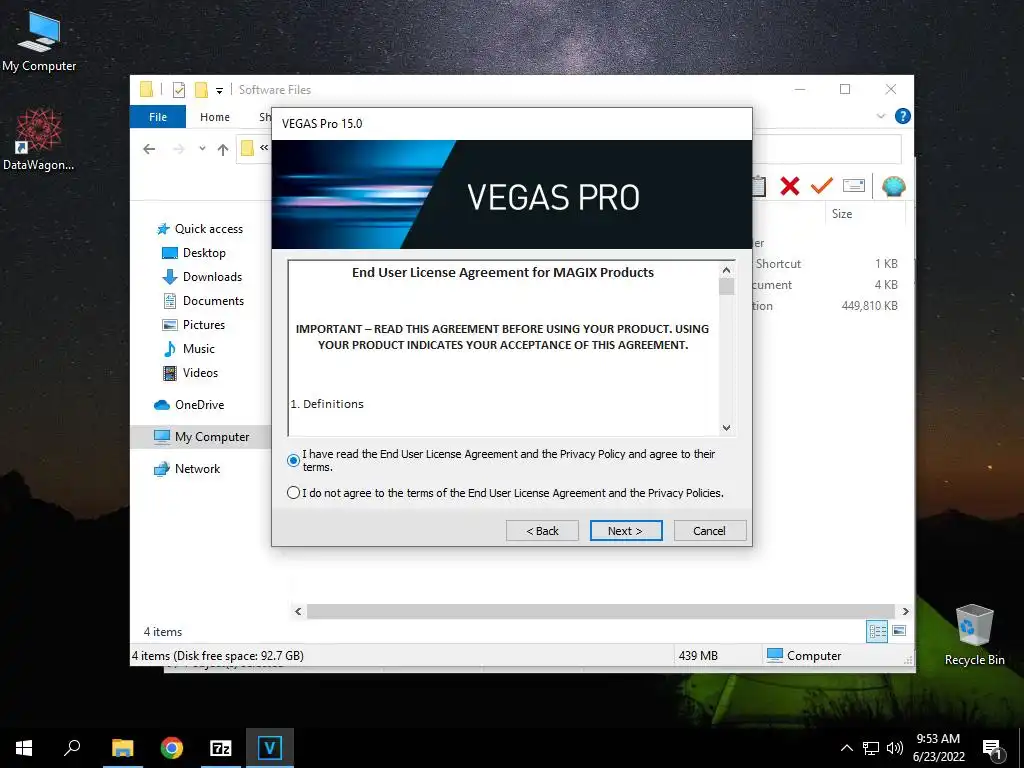Click the rename toolbar icon in Explorer
This screenshot has width=1024, height=768.
click(x=854, y=186)
